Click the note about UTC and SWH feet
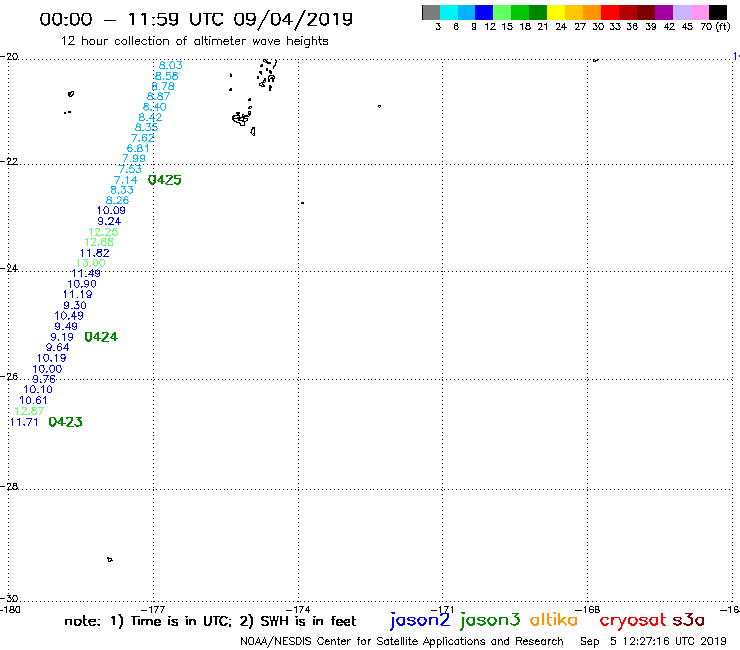This screenshot has width=740, height=650. tap(210, 621)
